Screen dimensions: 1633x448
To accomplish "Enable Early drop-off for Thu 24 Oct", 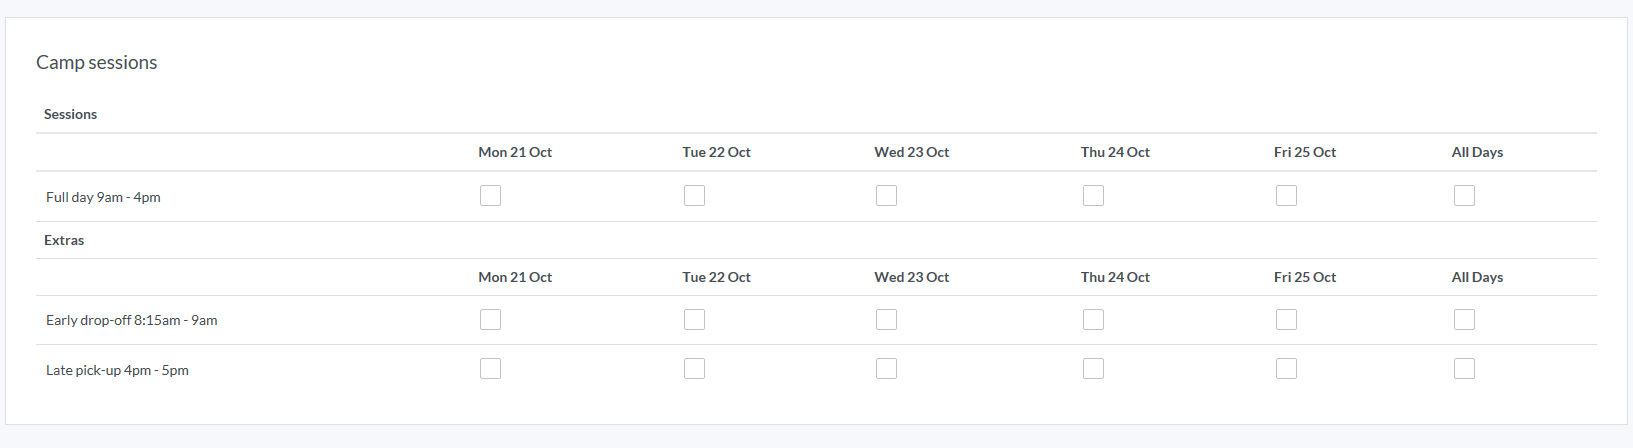I will click(1093, 320).
